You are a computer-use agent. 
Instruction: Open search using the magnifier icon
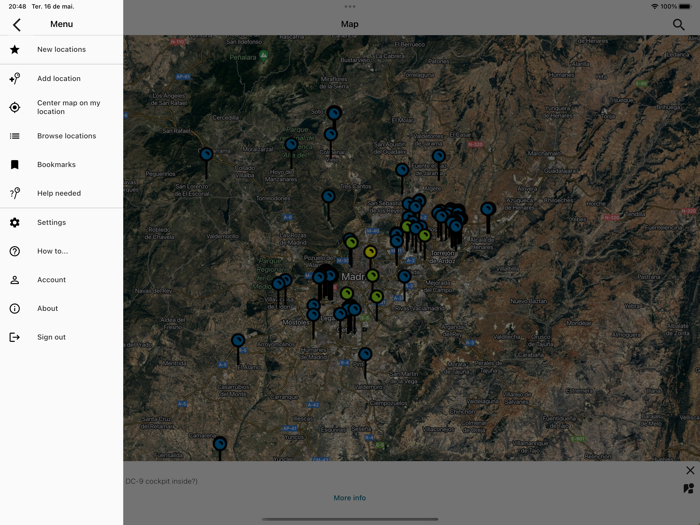678,25
